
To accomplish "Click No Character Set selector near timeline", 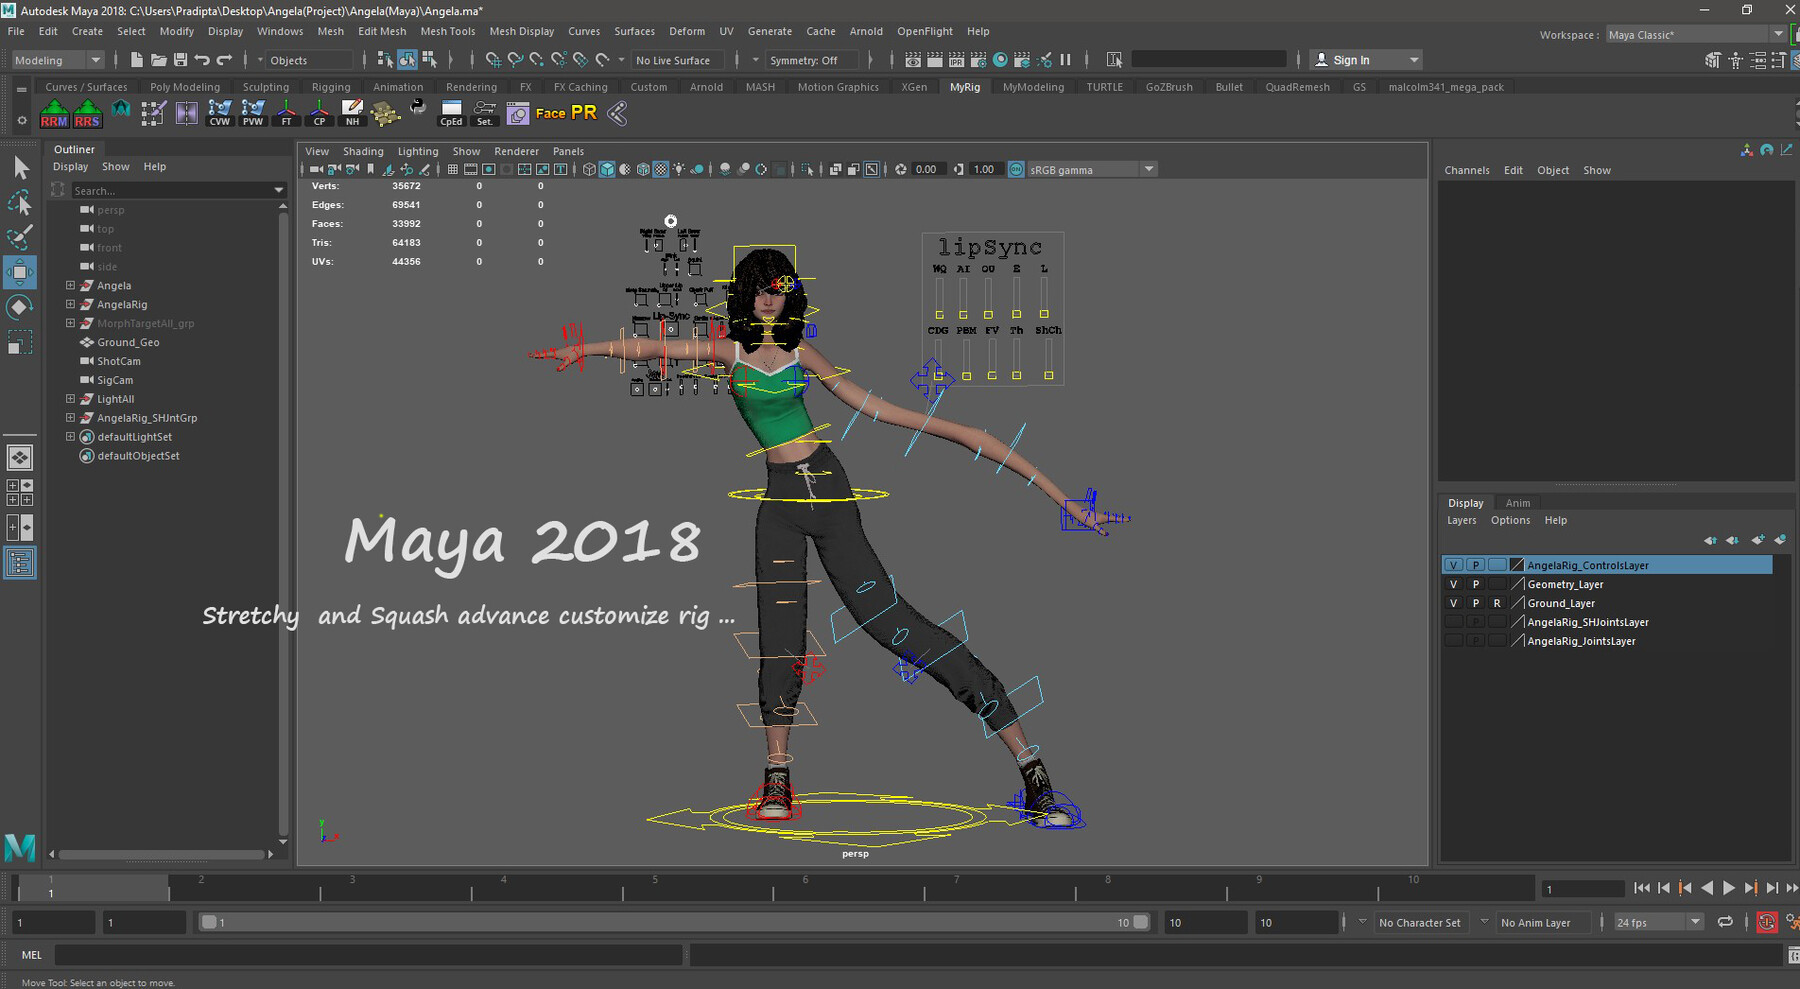I will tap(1420, 922).
